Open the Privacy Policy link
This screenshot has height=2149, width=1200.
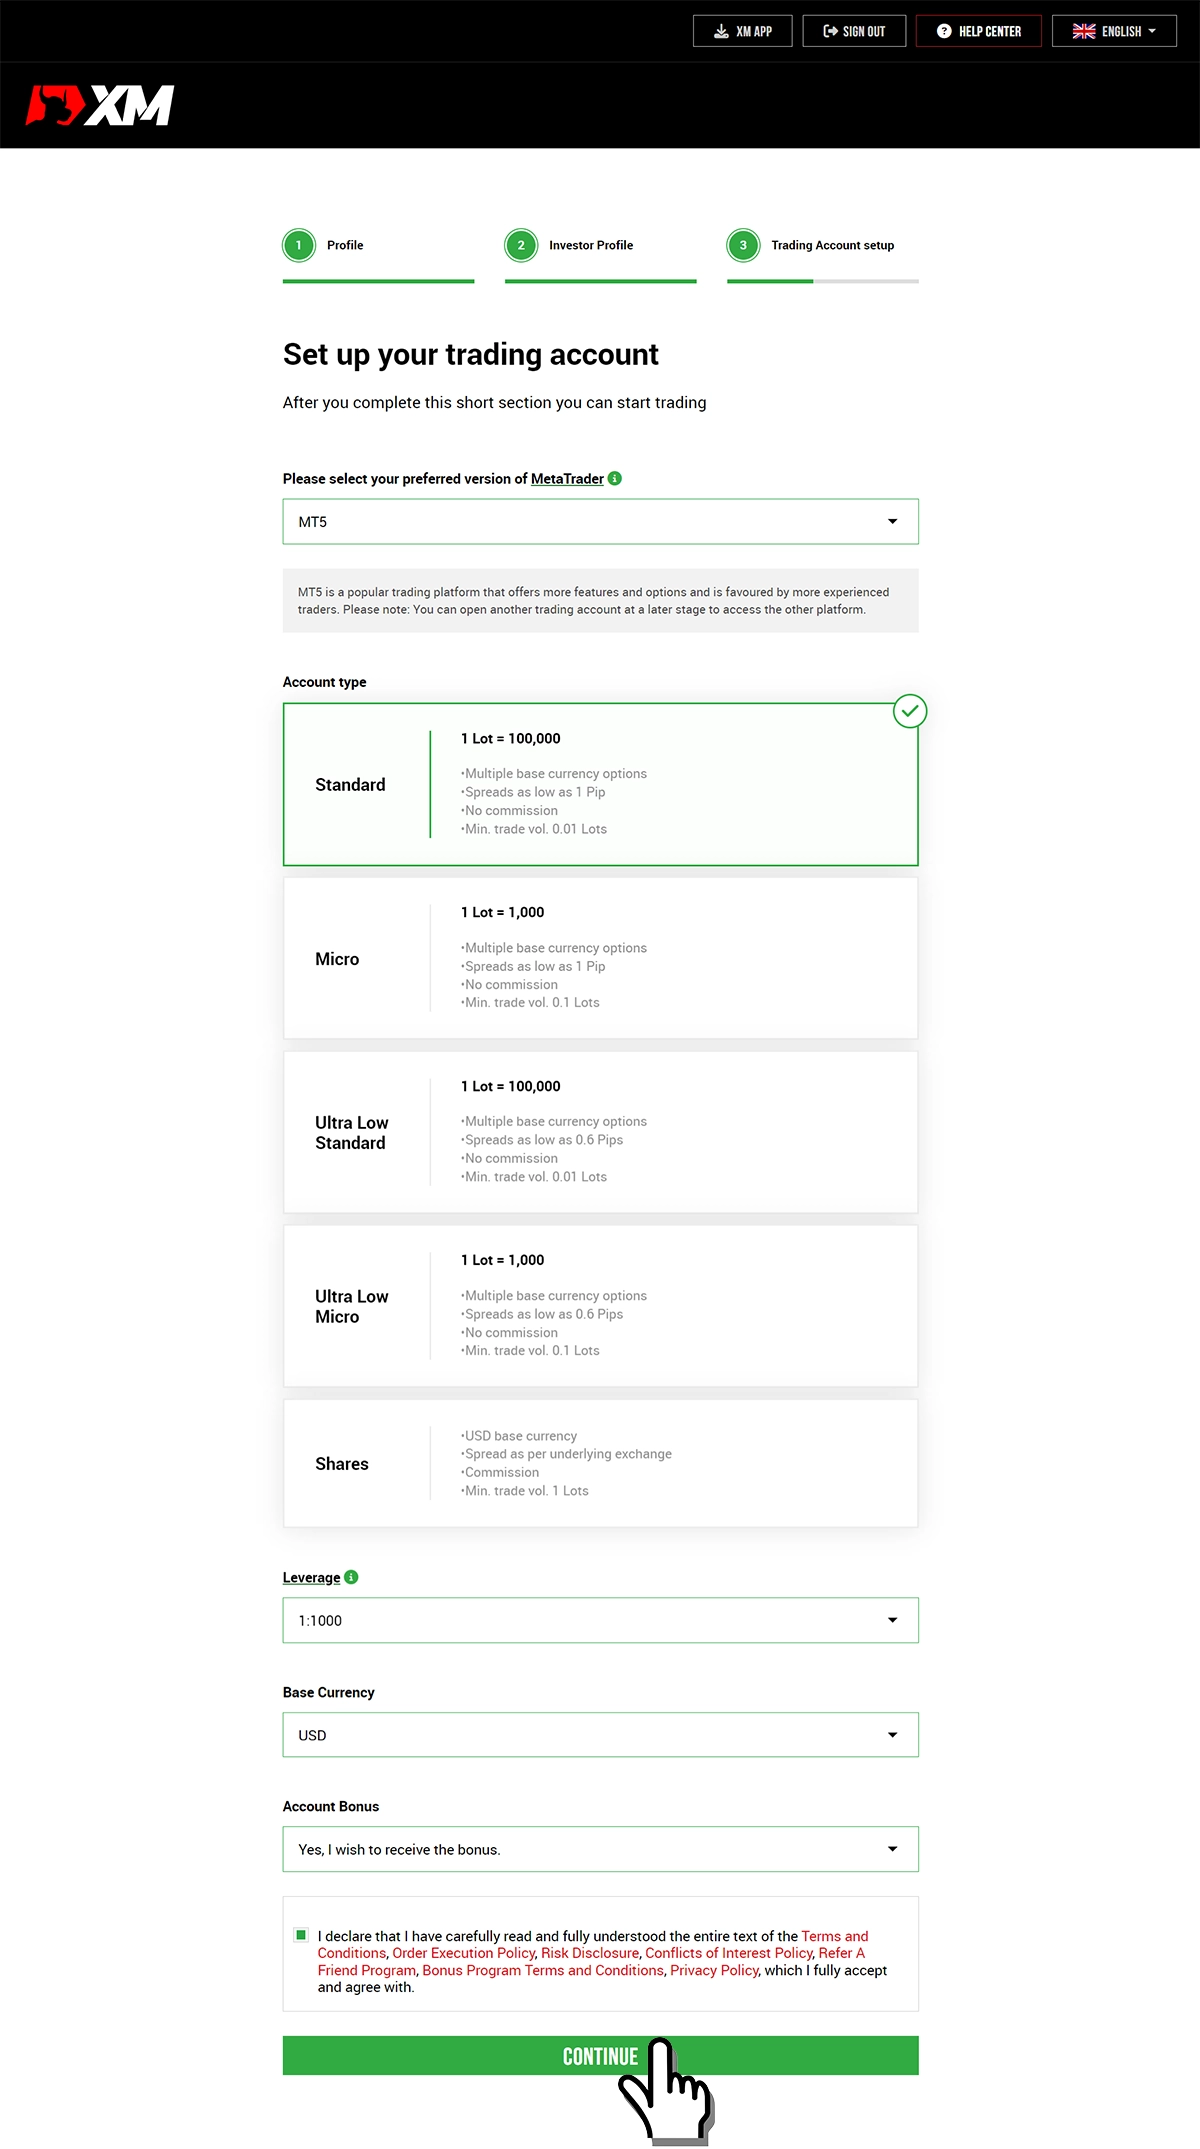pyautogui.click(x=715, y=1970)
